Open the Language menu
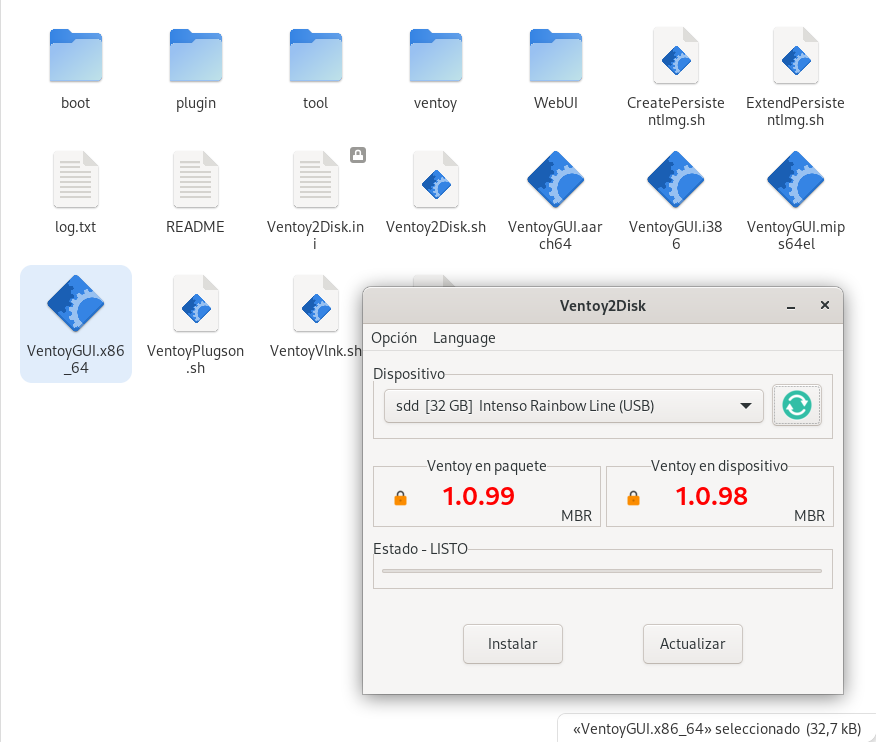 [464, 338]
